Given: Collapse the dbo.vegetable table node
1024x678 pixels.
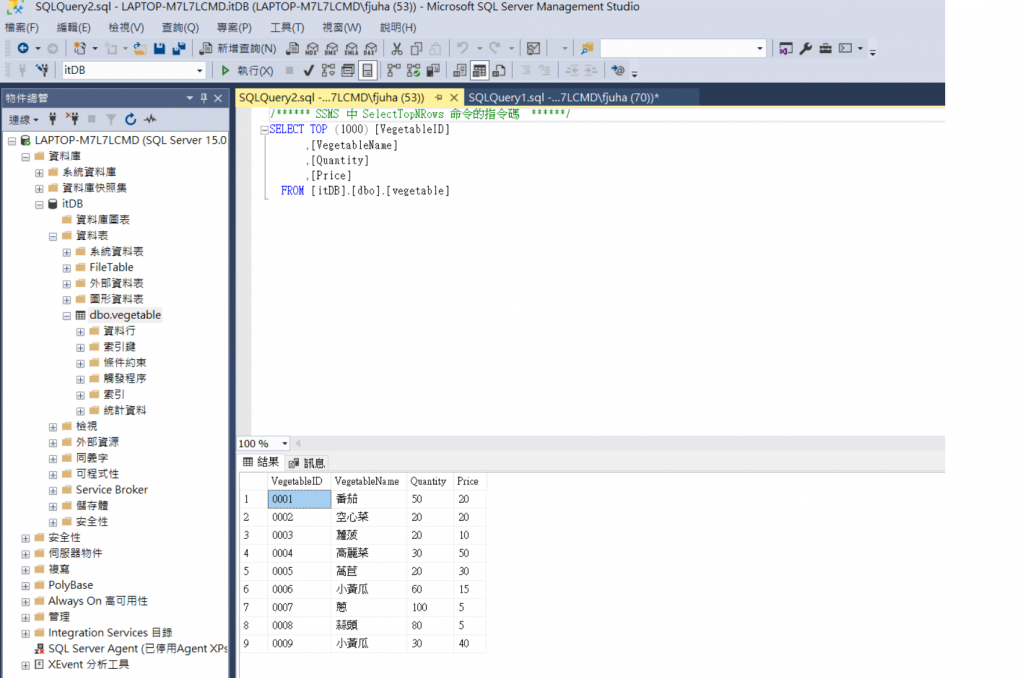Looking at the screenshot, I should click(67, 315).
